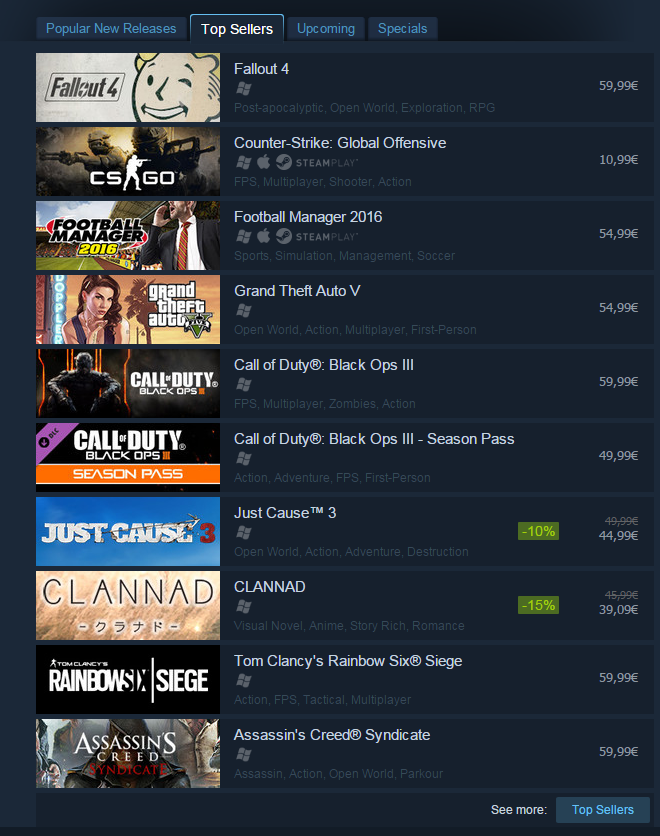Click the Apple icon under Counter-Strike: Global Offensive
The image size is (660, 836).
pyautogui.click(x=264, y=162)
